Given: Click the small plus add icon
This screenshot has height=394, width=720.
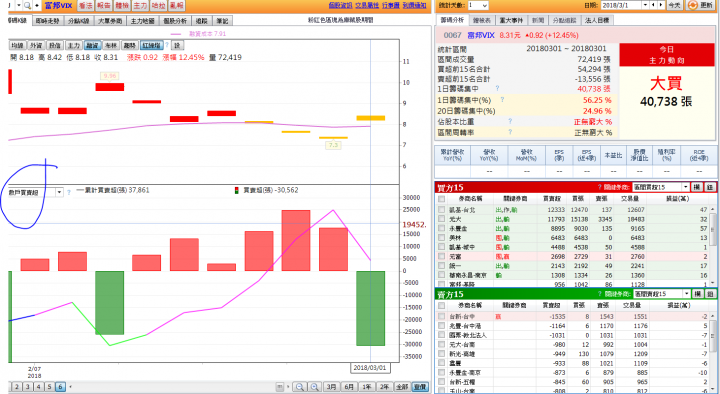Looking at the screenshot, I should (37, 6).
